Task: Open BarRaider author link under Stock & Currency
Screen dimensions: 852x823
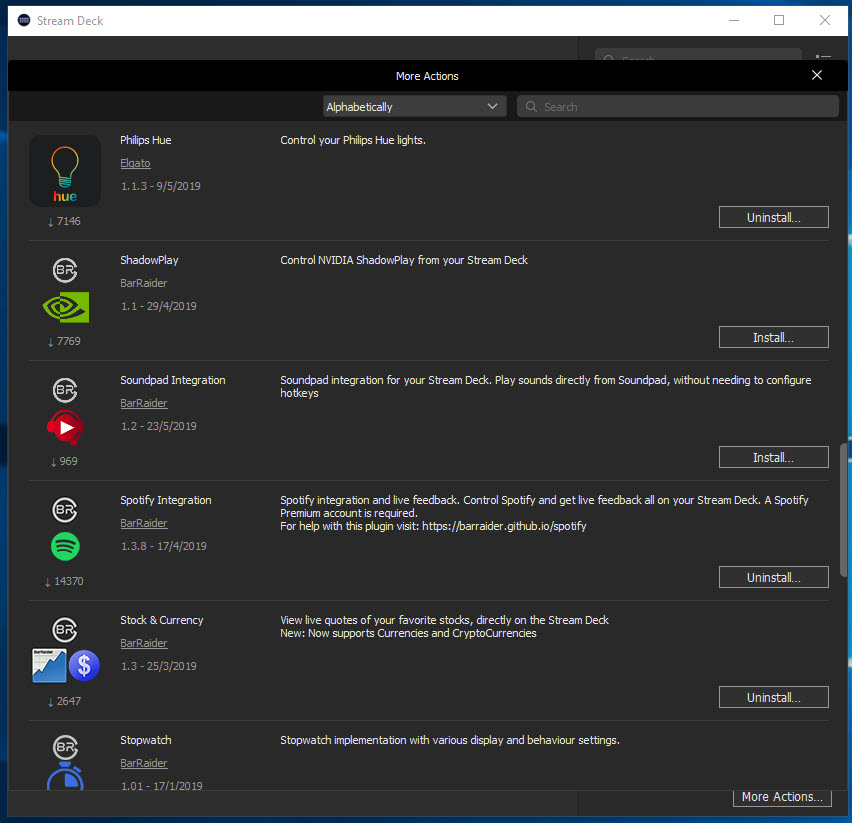Action: [143, 643]
